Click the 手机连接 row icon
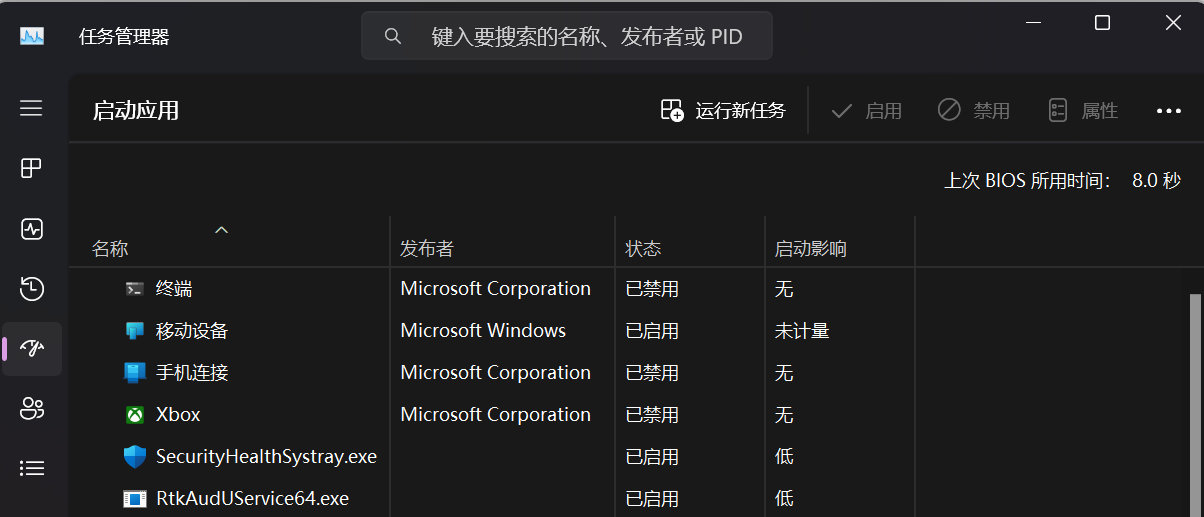 pyautogui.click(x=135, y=372)
